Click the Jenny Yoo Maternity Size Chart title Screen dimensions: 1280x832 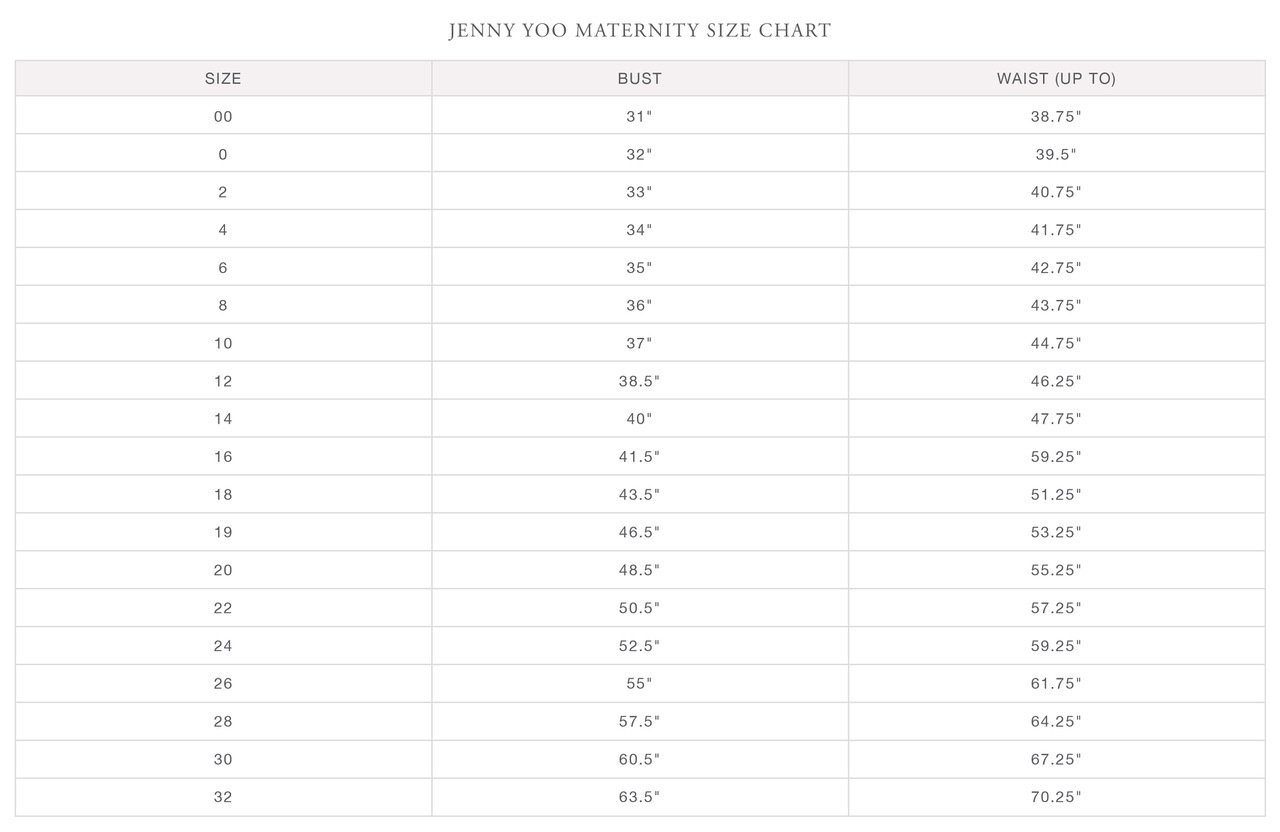coord(640,30)
